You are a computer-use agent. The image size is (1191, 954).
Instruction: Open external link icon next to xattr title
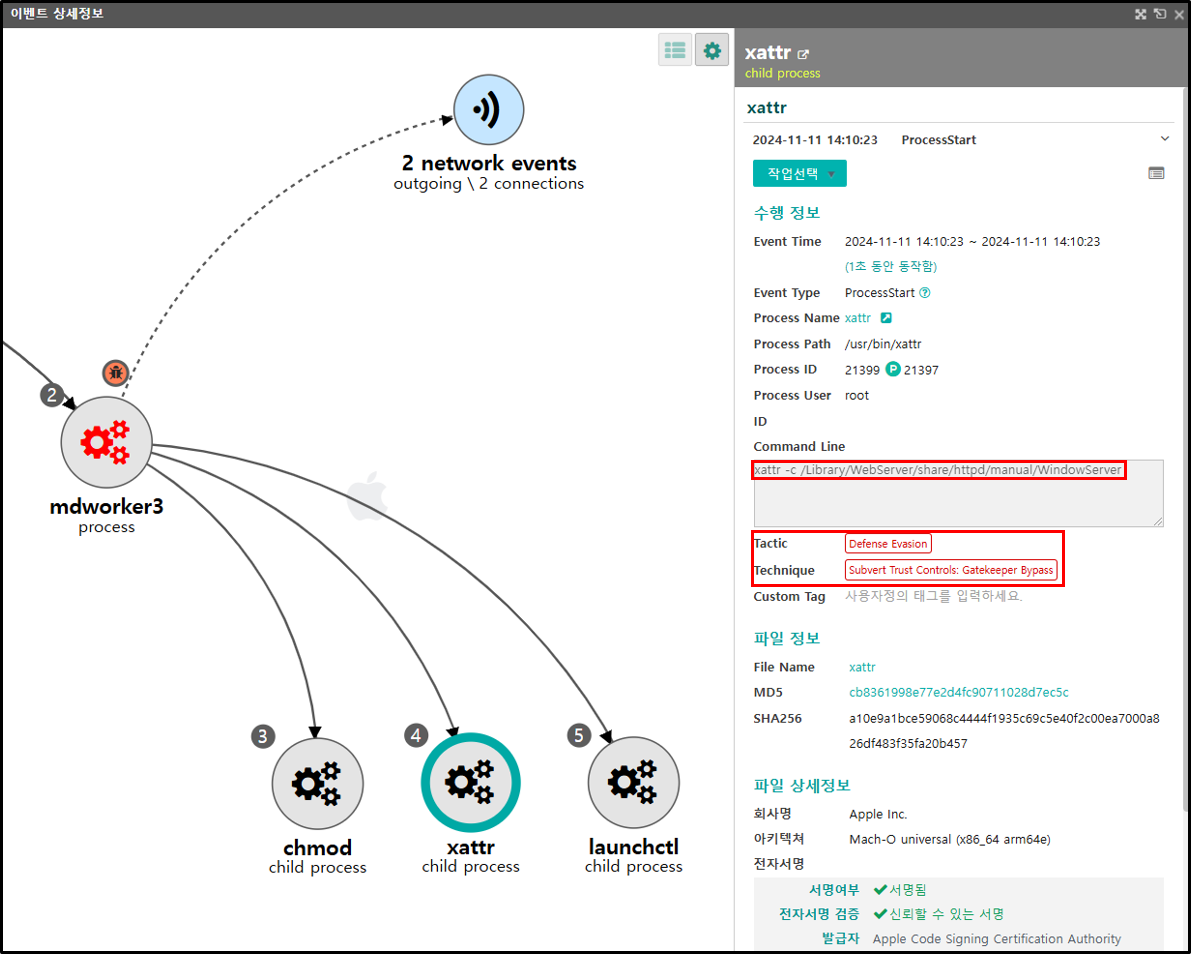coord(804,54)
